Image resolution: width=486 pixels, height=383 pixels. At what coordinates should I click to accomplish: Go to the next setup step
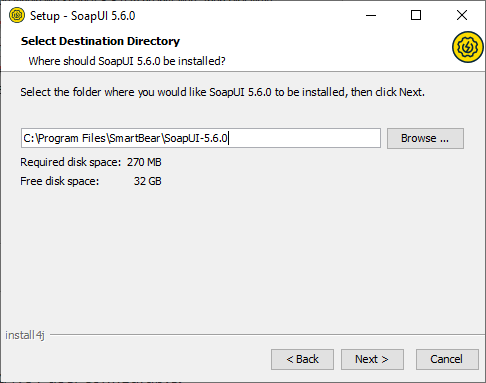click(372, 359)
